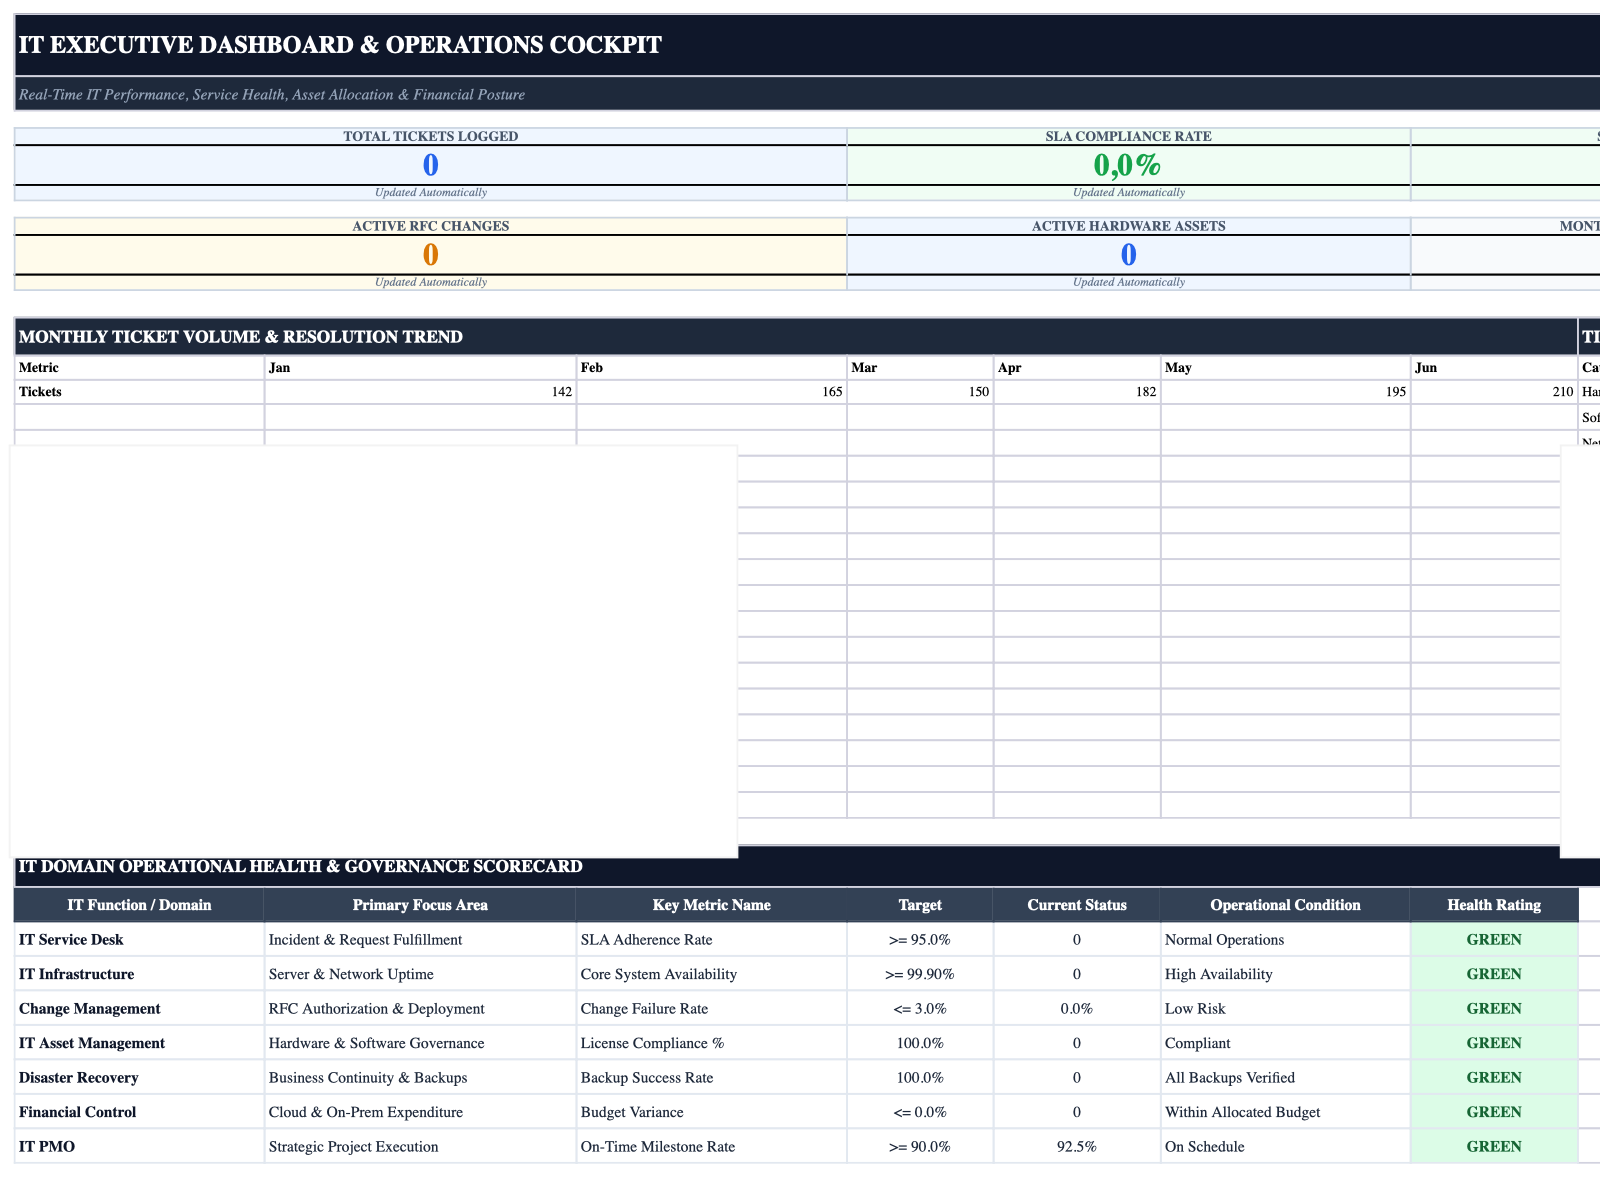Select the Apr tickets value 182
Image resolution: width=1600 pixels, height=1193 pixels.
pyautogui.click(x=1077, y=392)
